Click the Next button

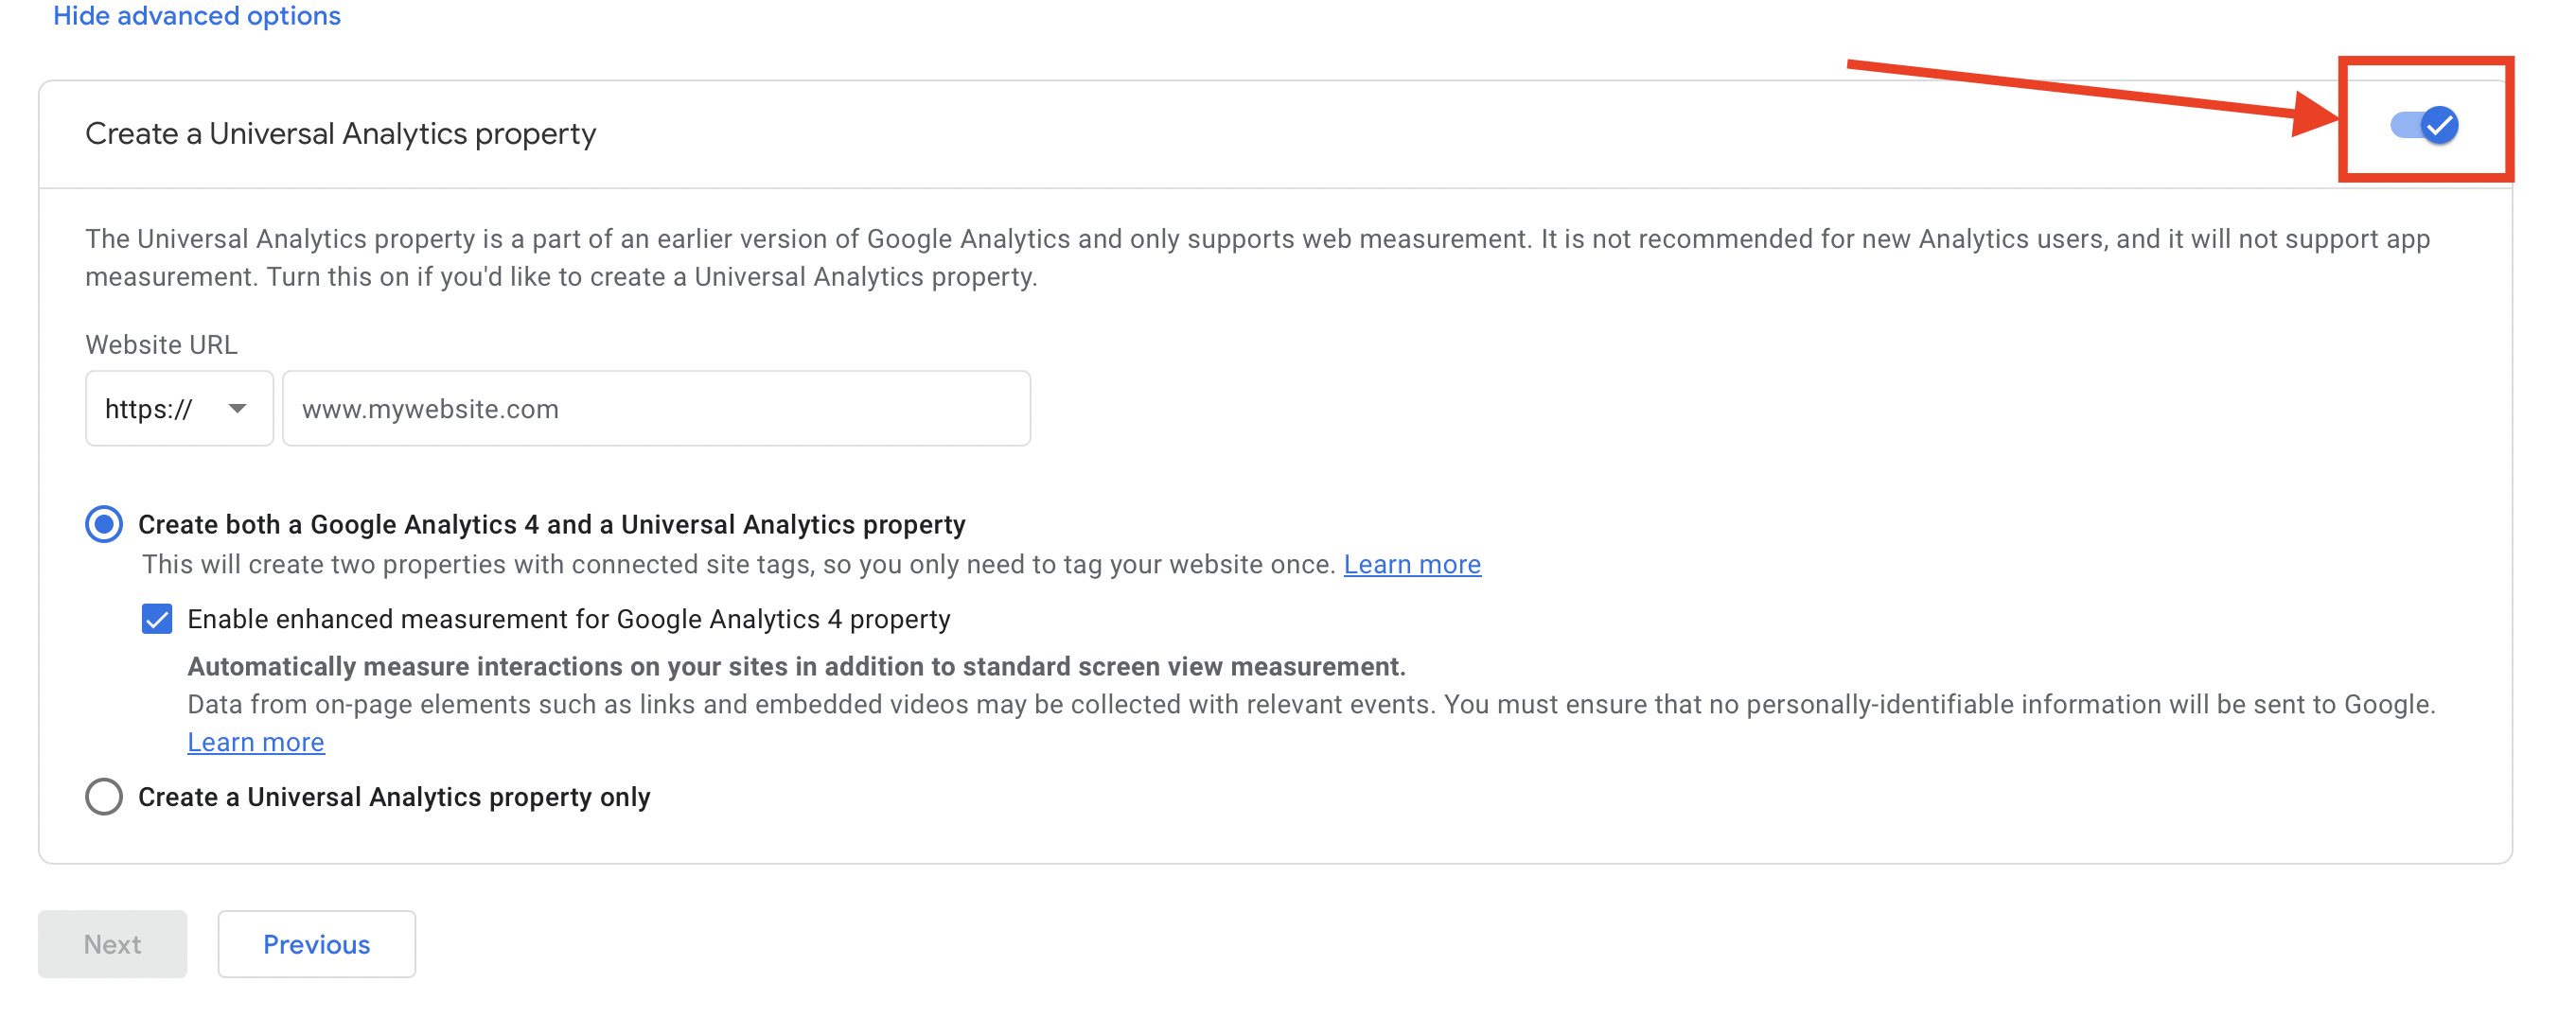point(112,943)
